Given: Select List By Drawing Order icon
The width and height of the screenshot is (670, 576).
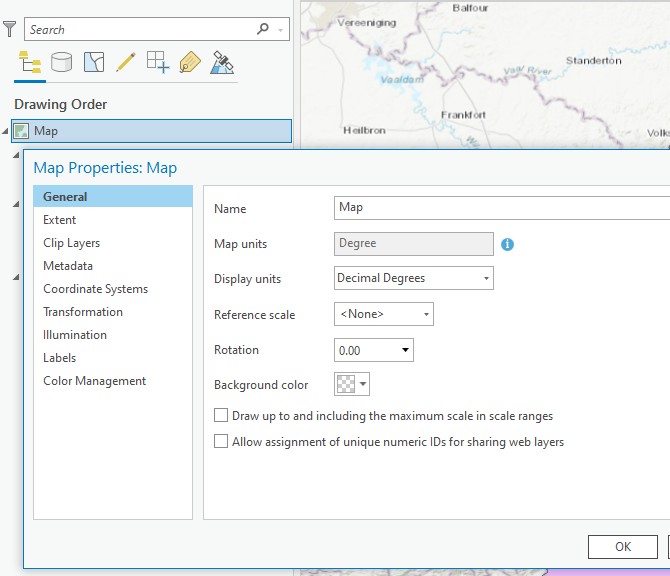Looking at the screenshot, I should tap(30, 62).
